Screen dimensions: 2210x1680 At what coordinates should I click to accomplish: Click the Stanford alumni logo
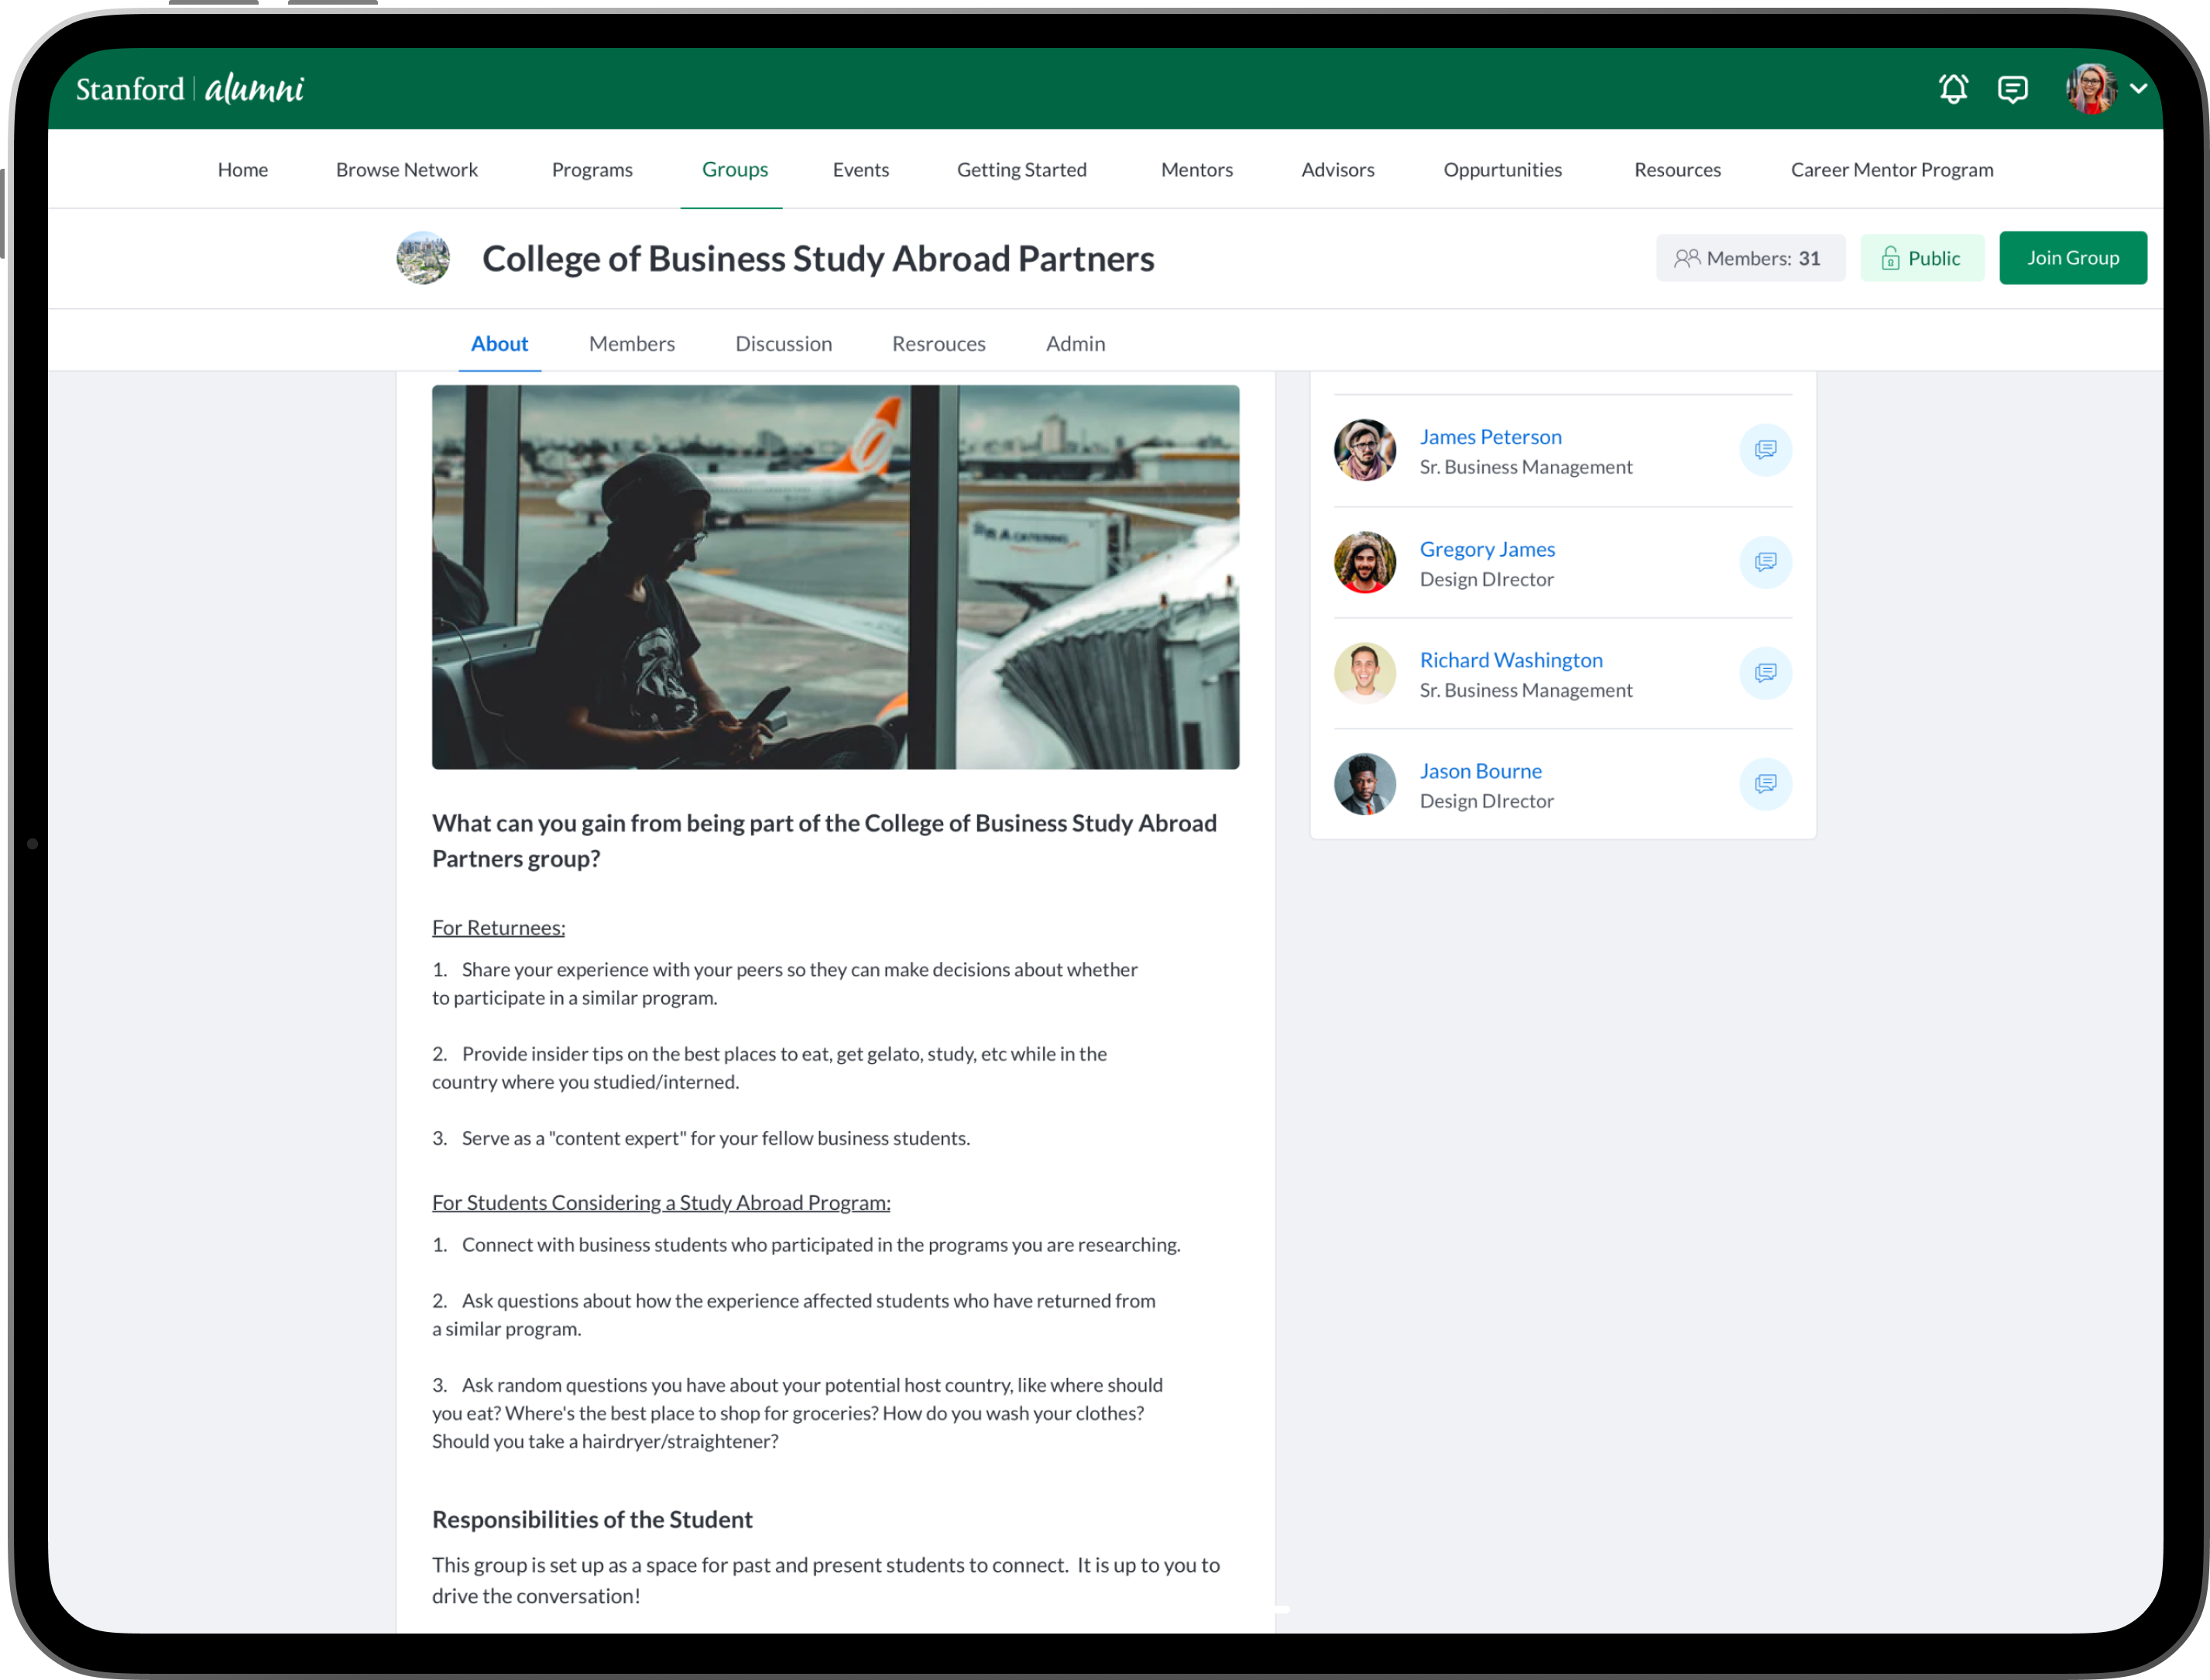pyautogui.click(x=190, y=89)
